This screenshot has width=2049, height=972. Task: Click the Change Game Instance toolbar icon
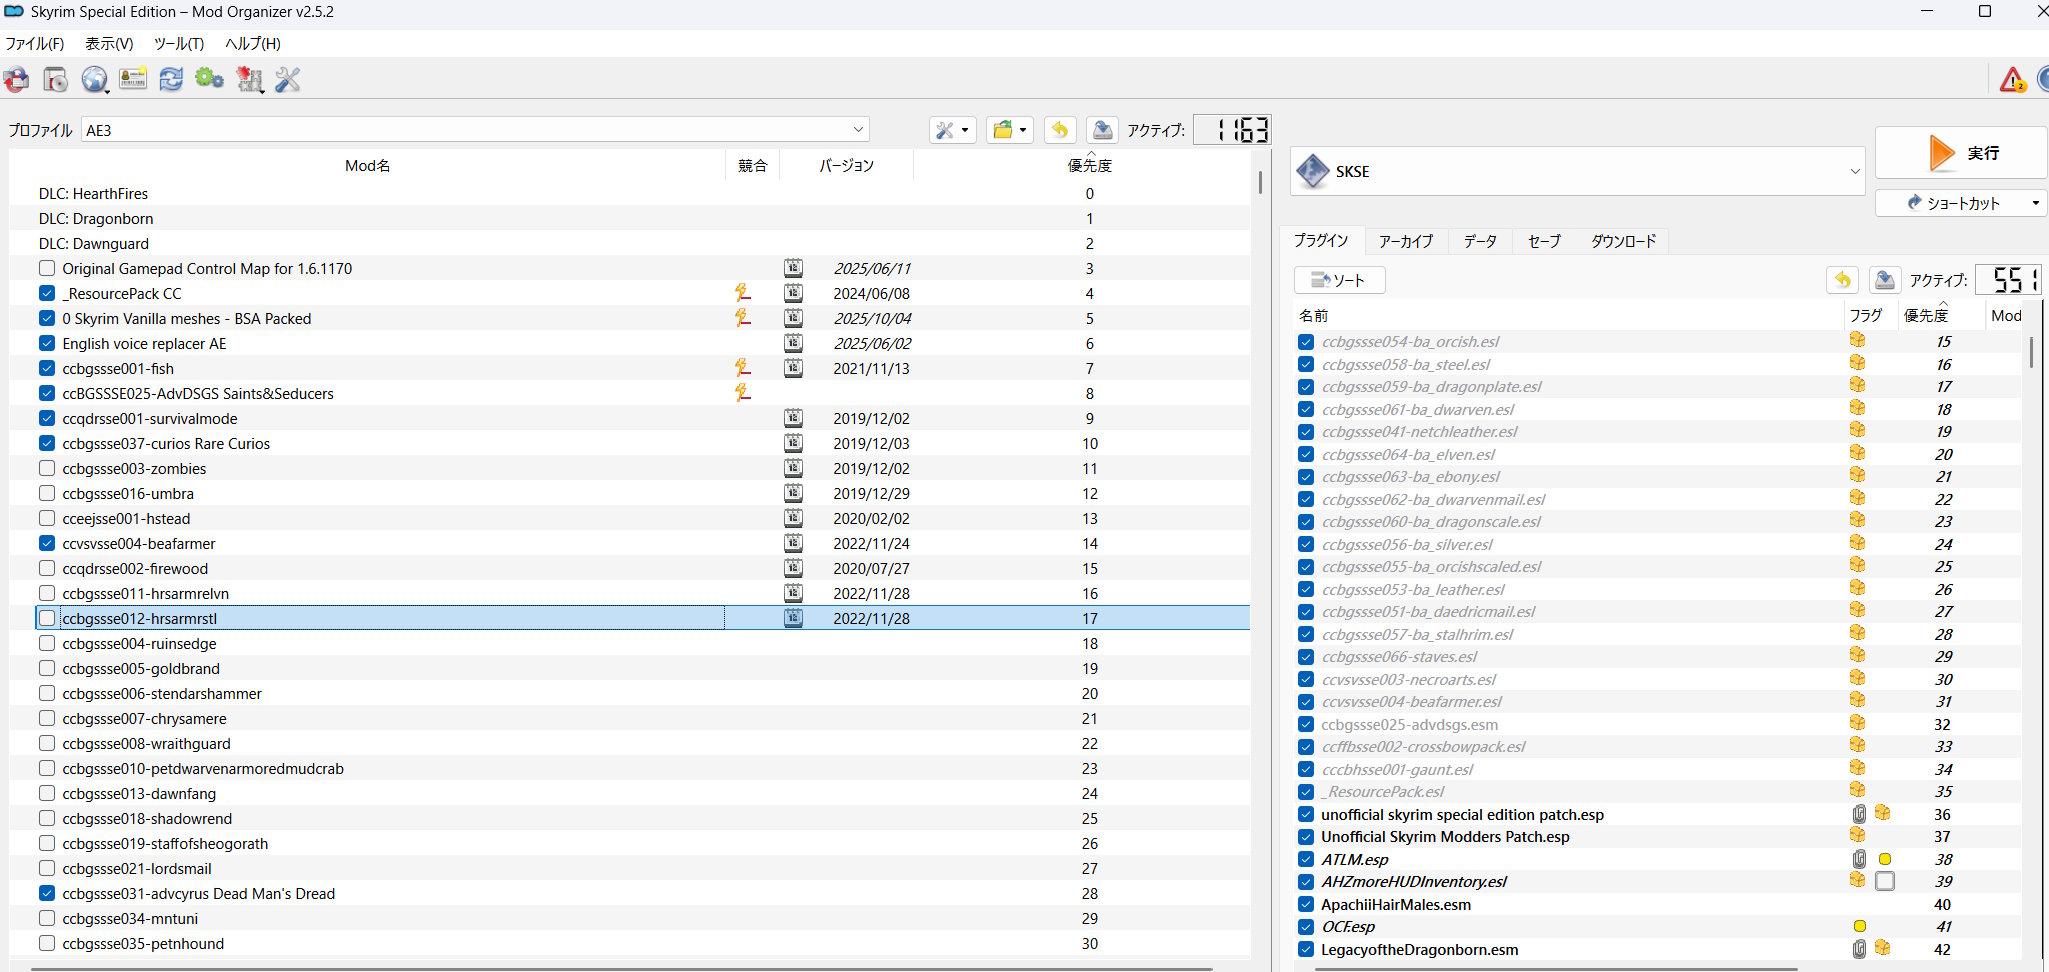coord(17,80)
